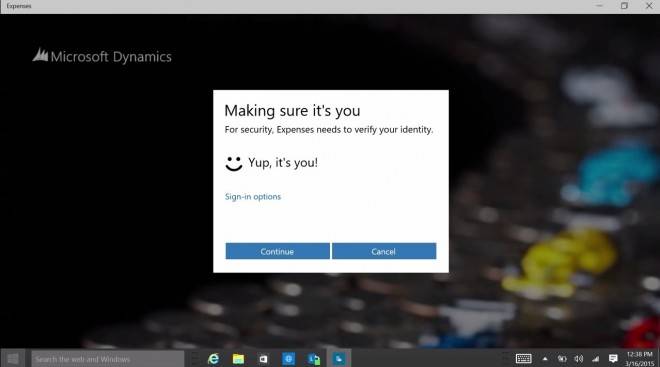660x367 pixels.
Task: Show hidden system tray icons
Action: [x=545, y=359]
